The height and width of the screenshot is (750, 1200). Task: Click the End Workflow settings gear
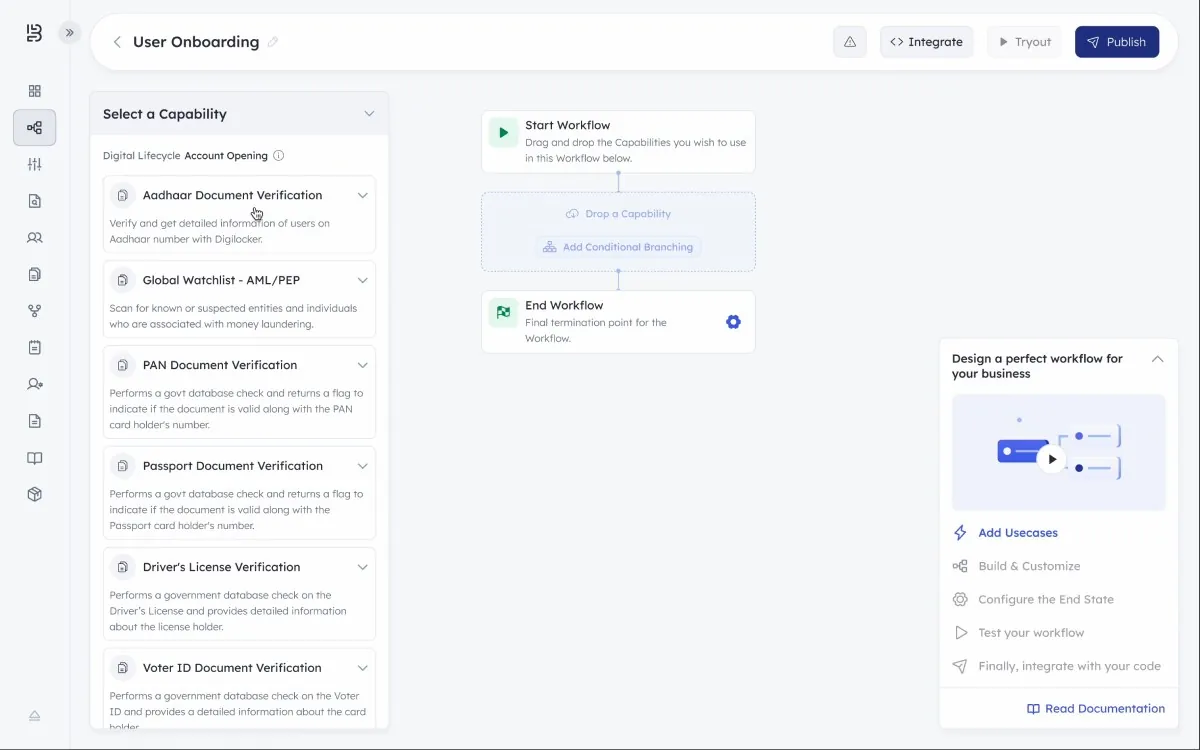point(733,322)
